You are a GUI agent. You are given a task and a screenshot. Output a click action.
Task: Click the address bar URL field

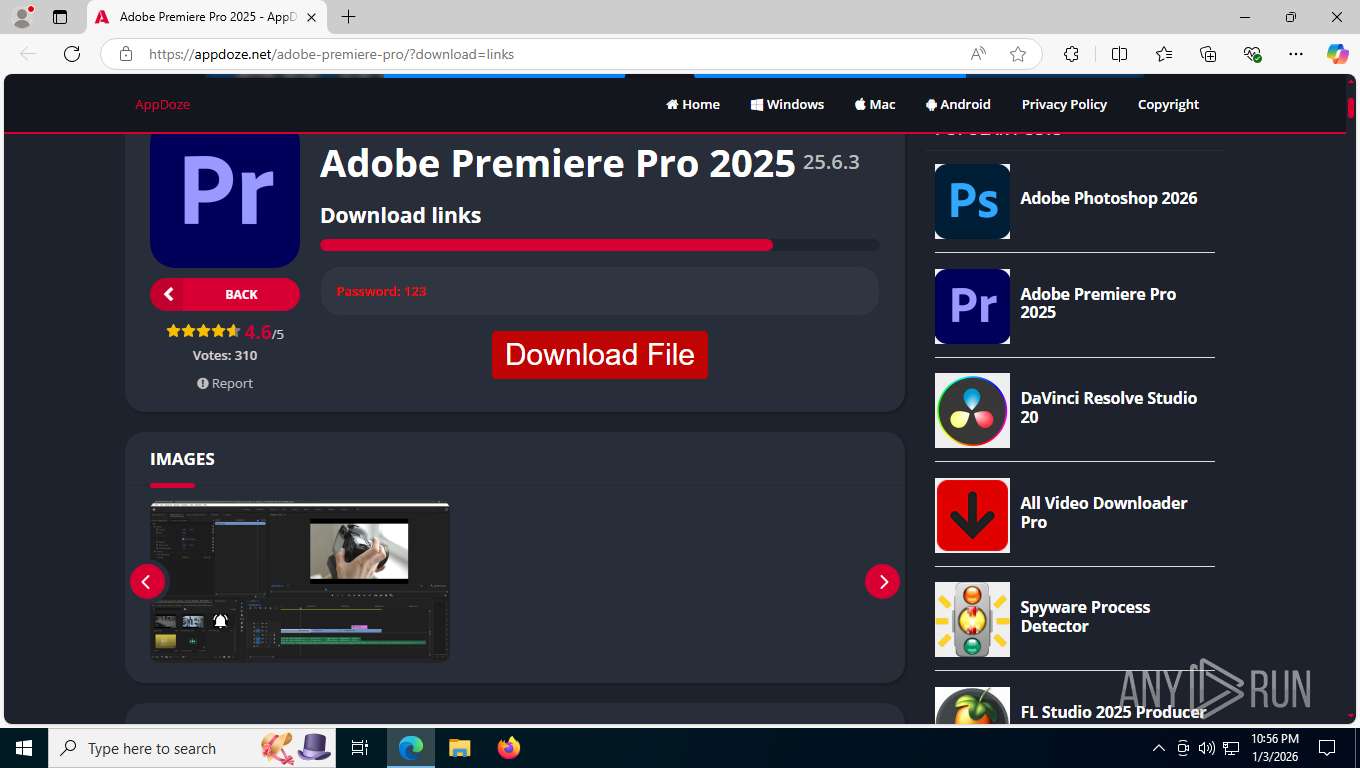click(x=550, y=54)
